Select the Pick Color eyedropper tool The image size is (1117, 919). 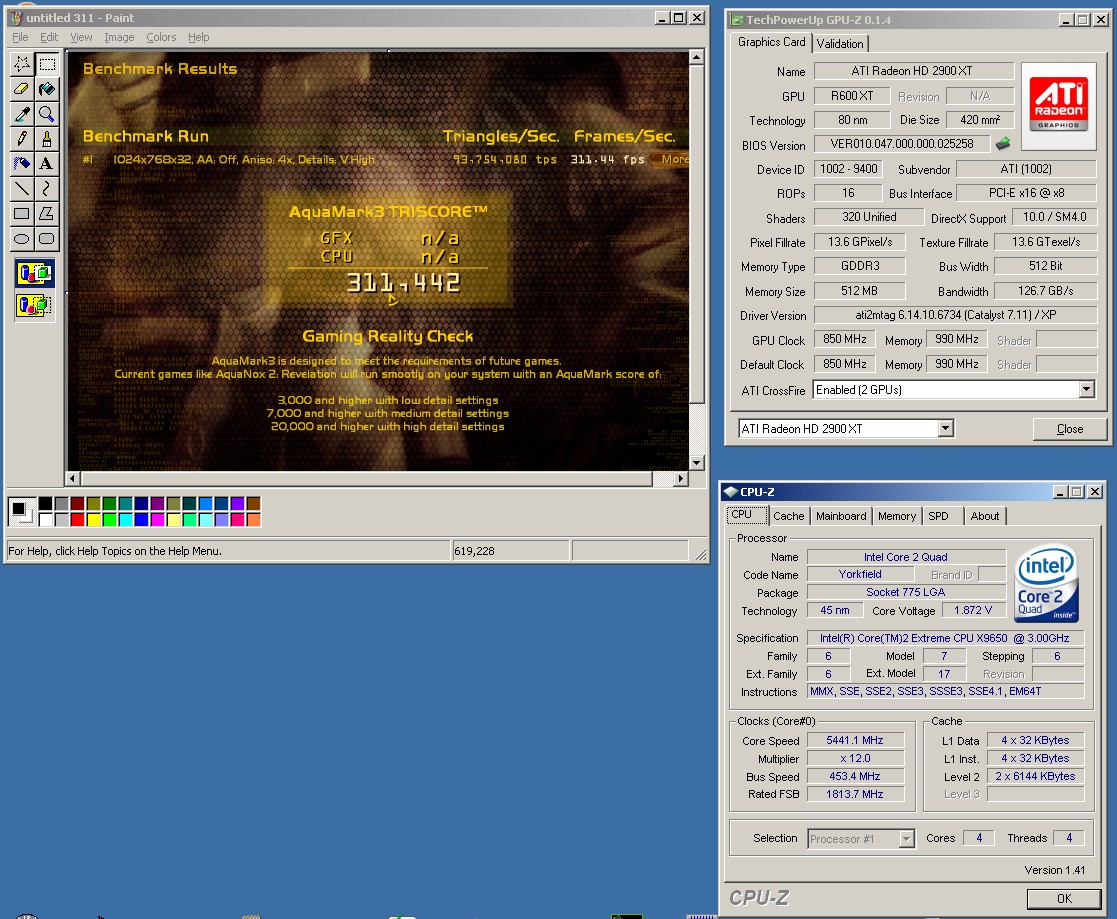click(x=22, y=114)
